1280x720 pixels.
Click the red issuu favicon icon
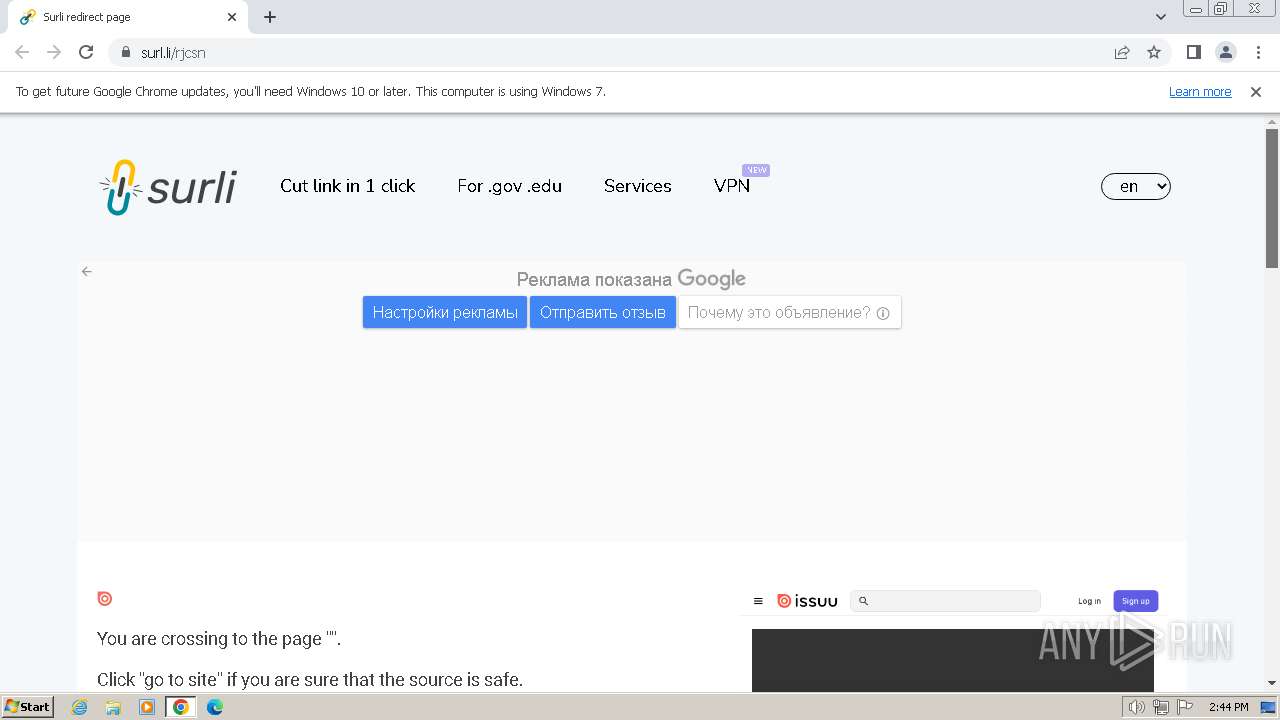coord(105,598)
